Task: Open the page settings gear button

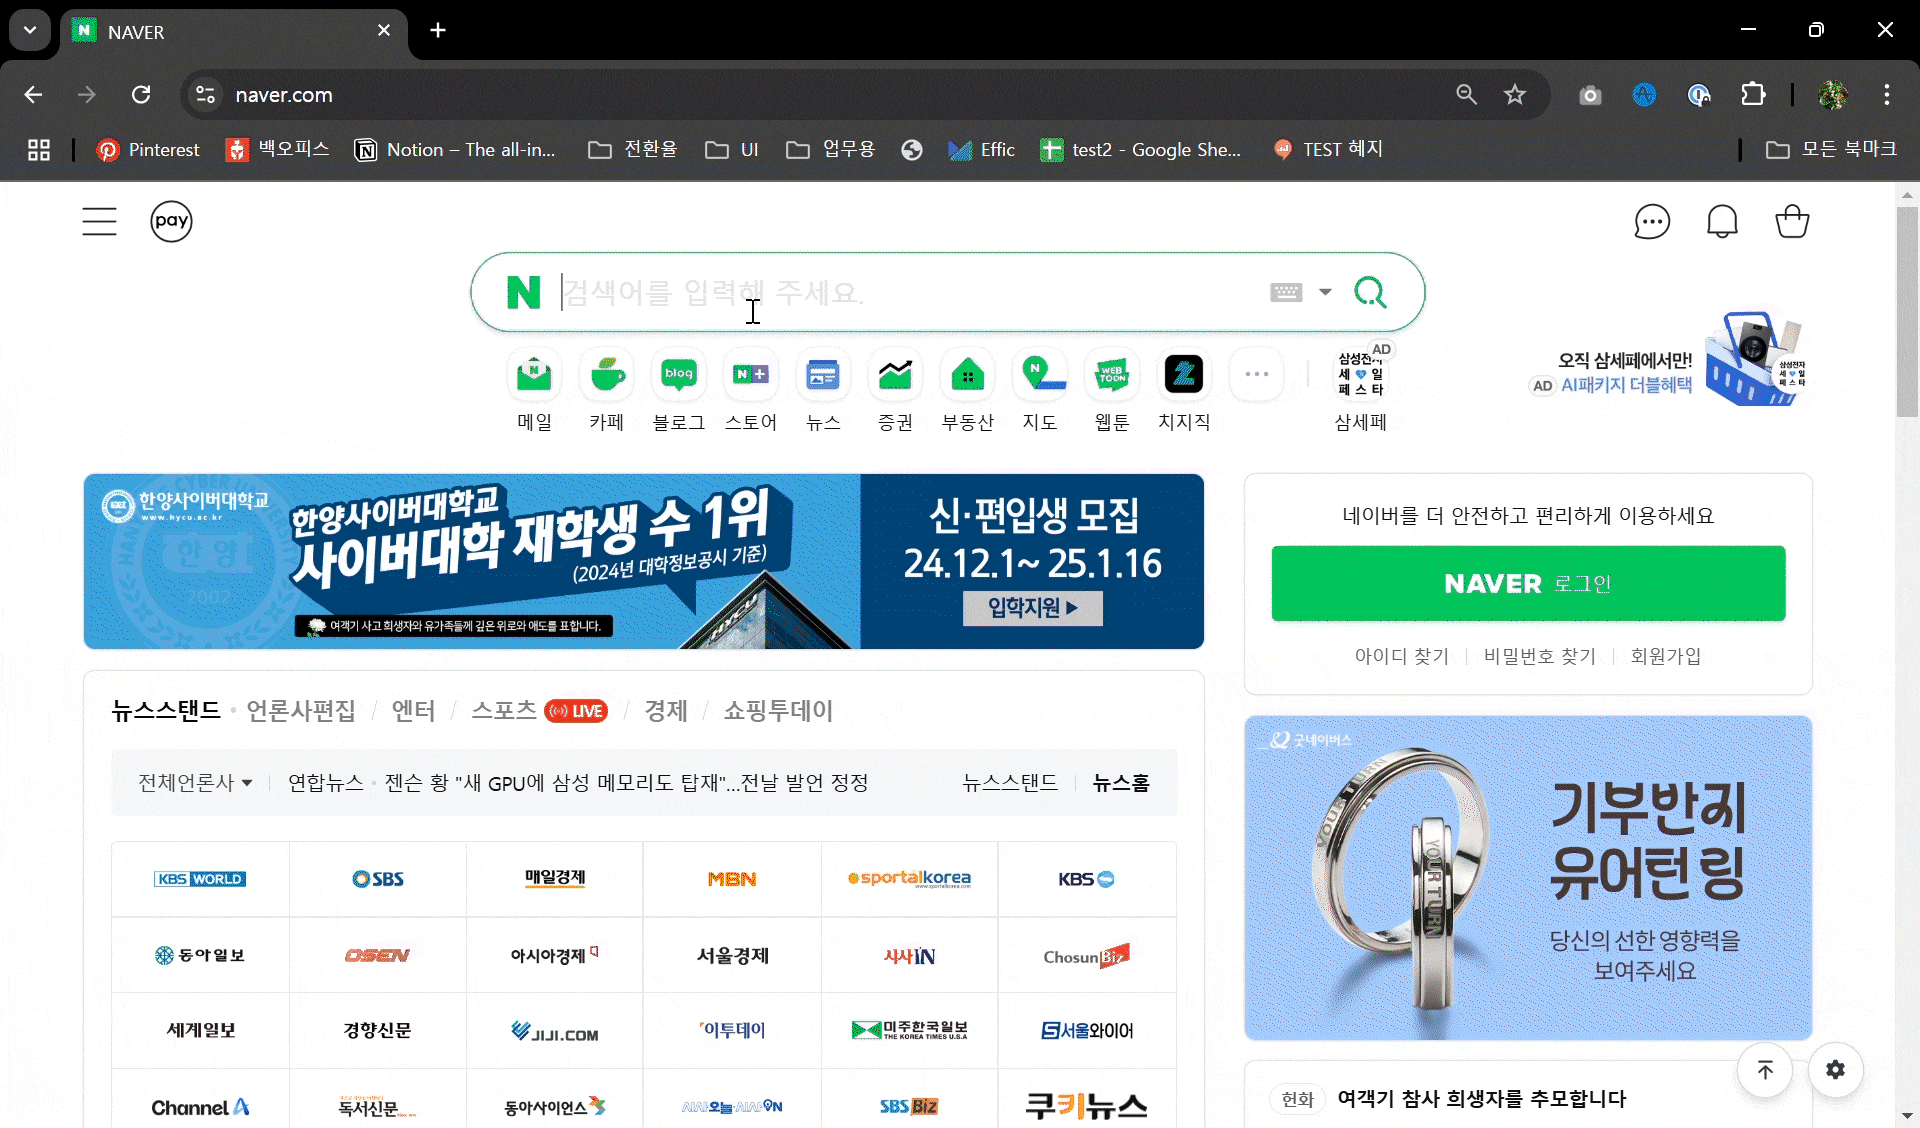Action: pyautogui.click(x=1835, y=1070)
